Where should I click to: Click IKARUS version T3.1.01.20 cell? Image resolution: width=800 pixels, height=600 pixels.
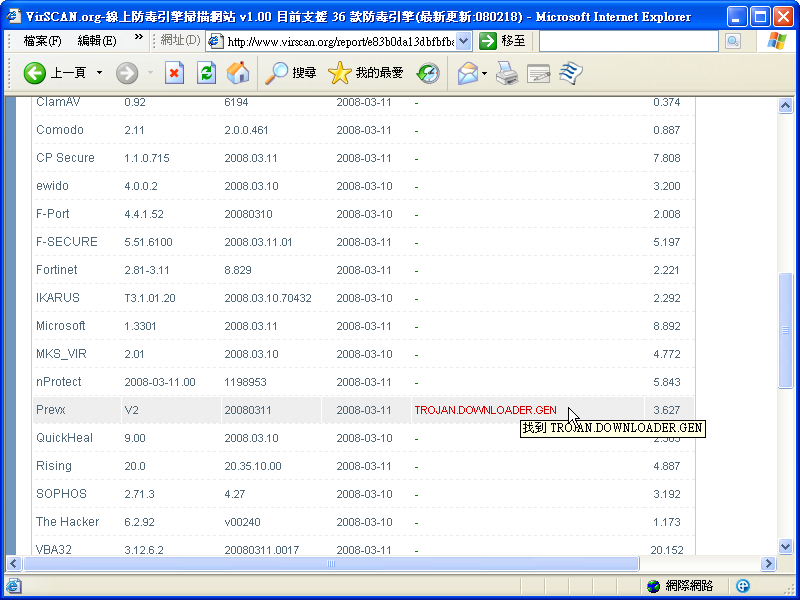[x=149, y=298]
